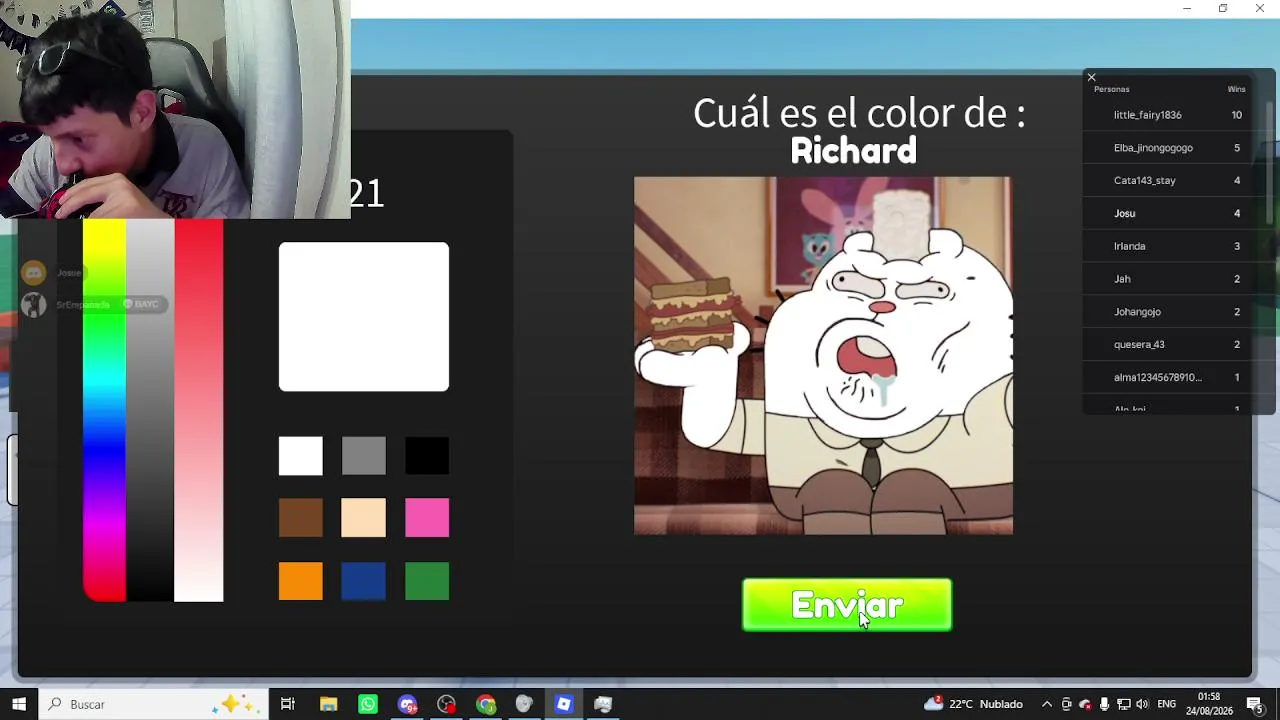
Task: Click the large white color preview box
Action: click(x=364, y=317)
